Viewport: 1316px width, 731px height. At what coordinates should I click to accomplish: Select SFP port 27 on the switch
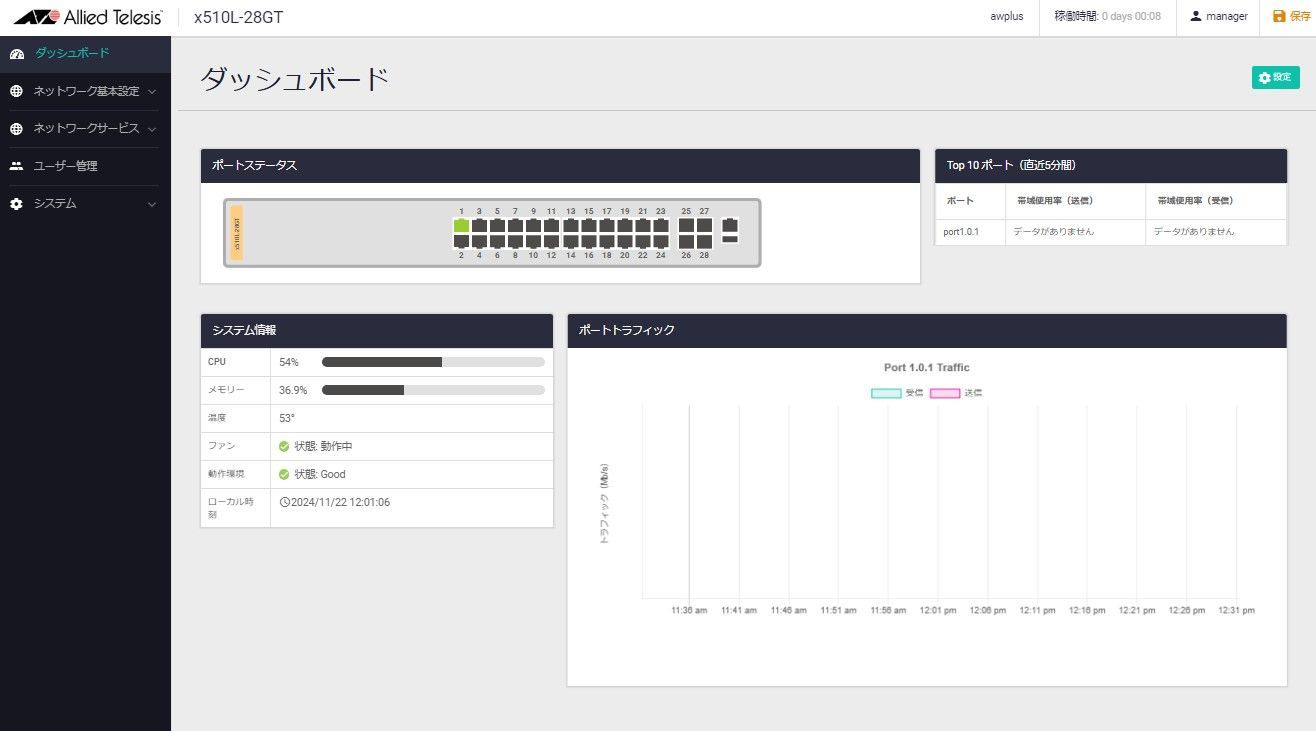(x=704, y=226)
